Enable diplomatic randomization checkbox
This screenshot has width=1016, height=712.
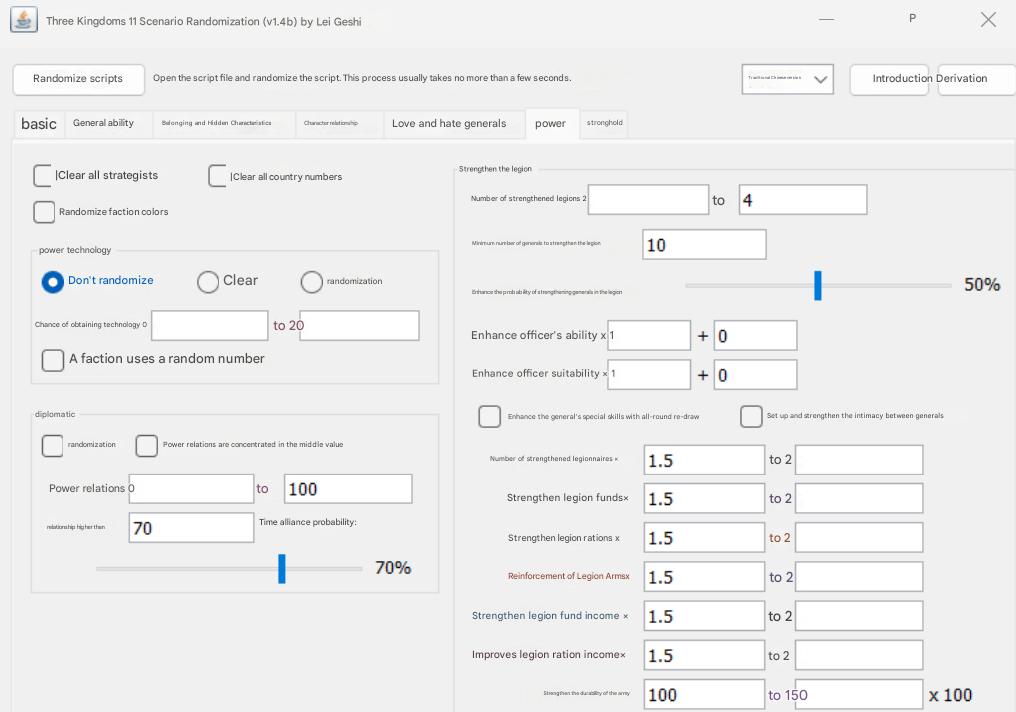[52, 446]
